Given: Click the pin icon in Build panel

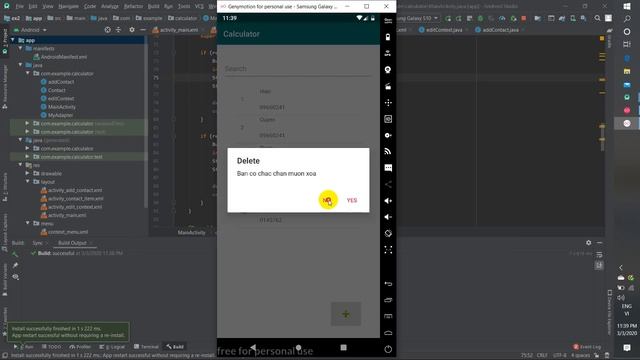Looking at the screenshot, I should (x=16, y=265).
